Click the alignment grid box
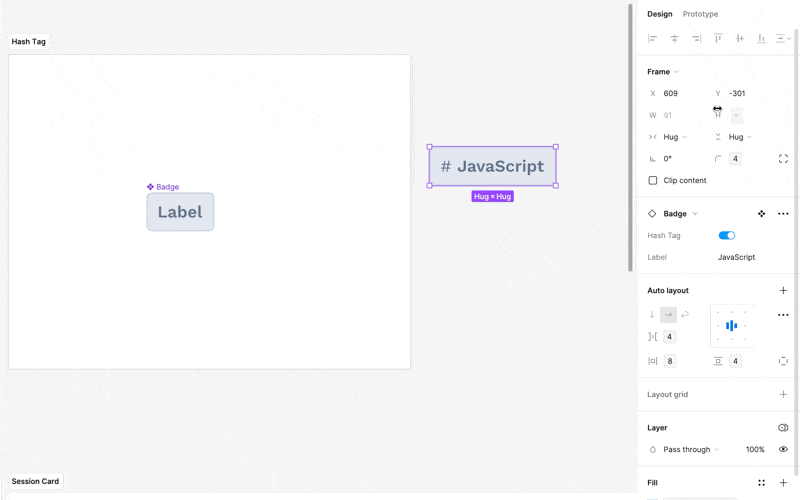 pyautogui.click(x=732, y=326)
